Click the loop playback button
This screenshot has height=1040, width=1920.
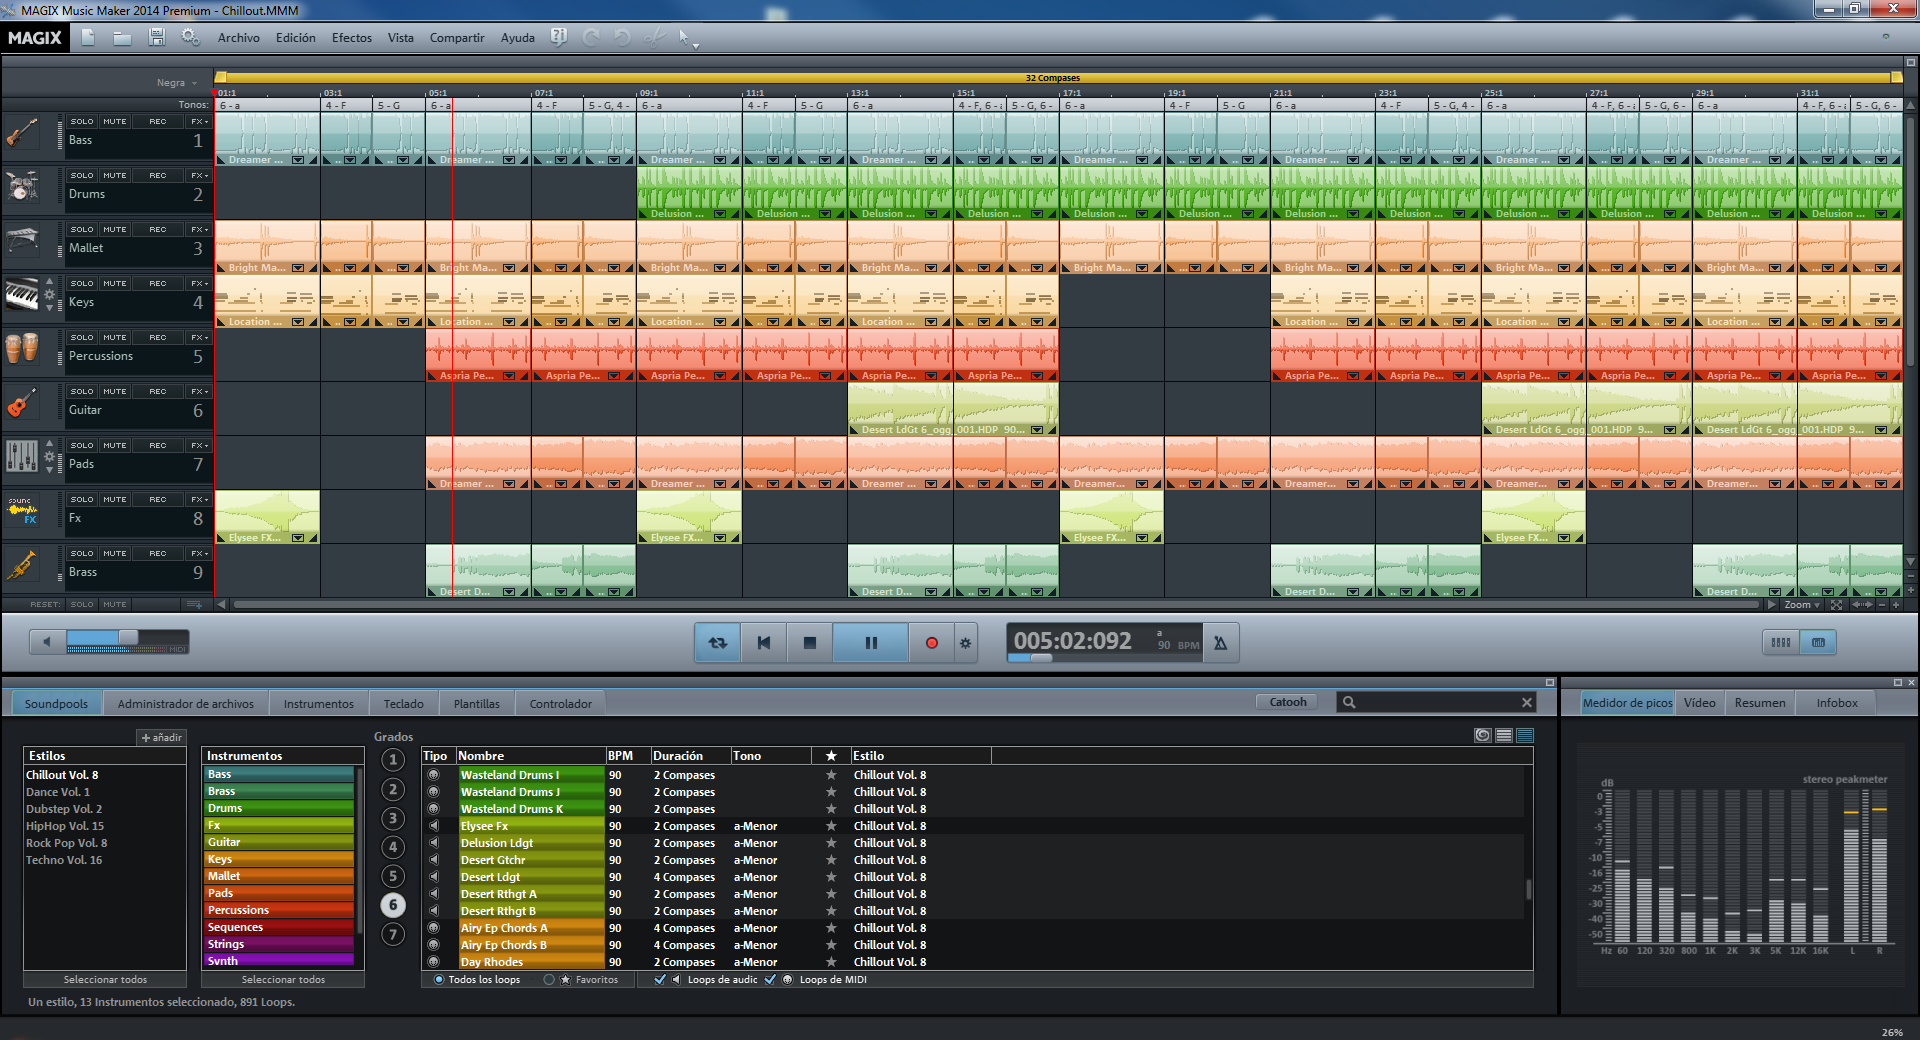coord(718,643)
